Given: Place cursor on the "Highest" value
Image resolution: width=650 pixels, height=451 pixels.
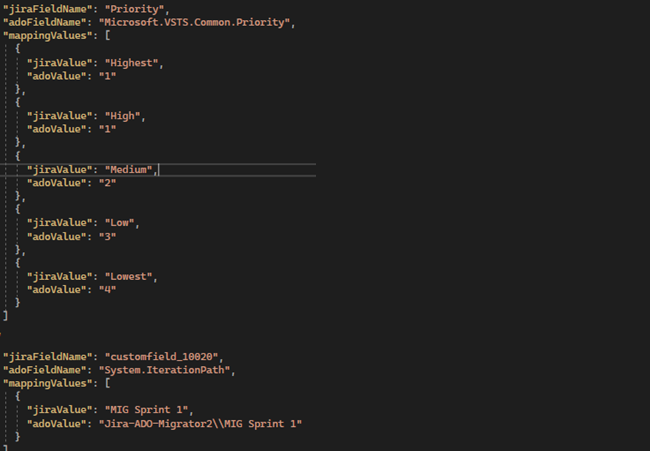Looking at the screenshot, I should click(133, 63).
